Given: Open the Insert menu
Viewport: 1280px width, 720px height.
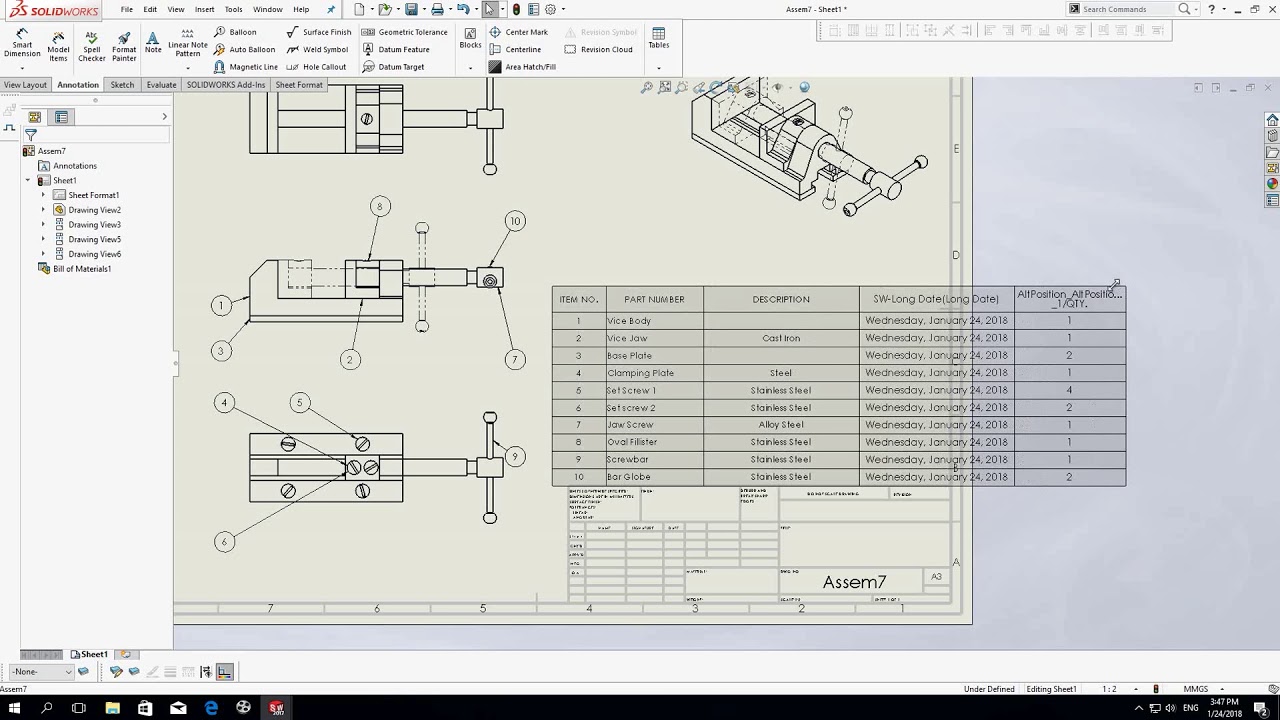Looking at the screenshot, I should coord(204,9).
